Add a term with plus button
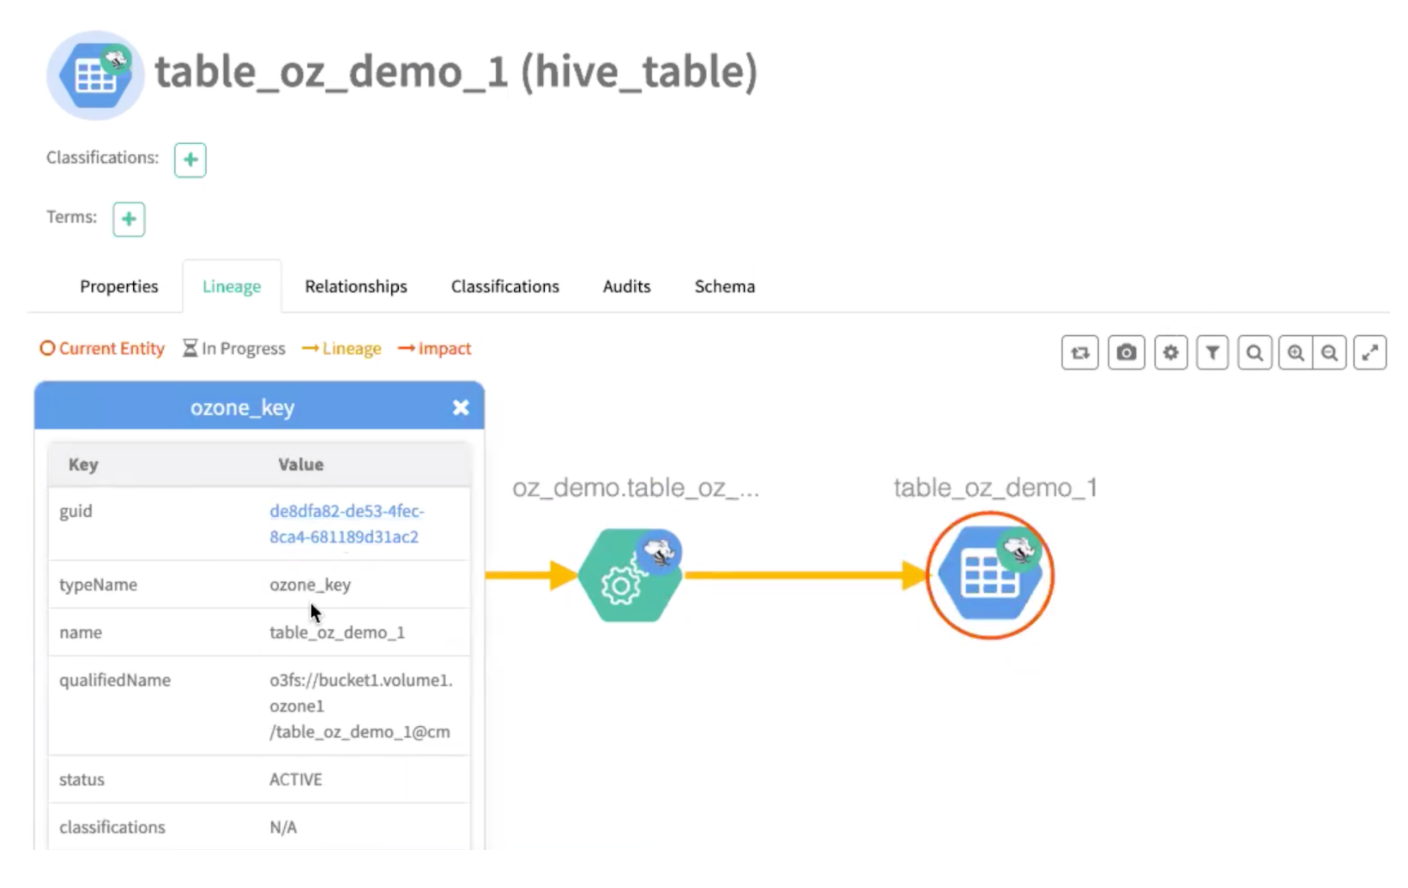This screenshot has height=888, width=1408. coord(129,219)
